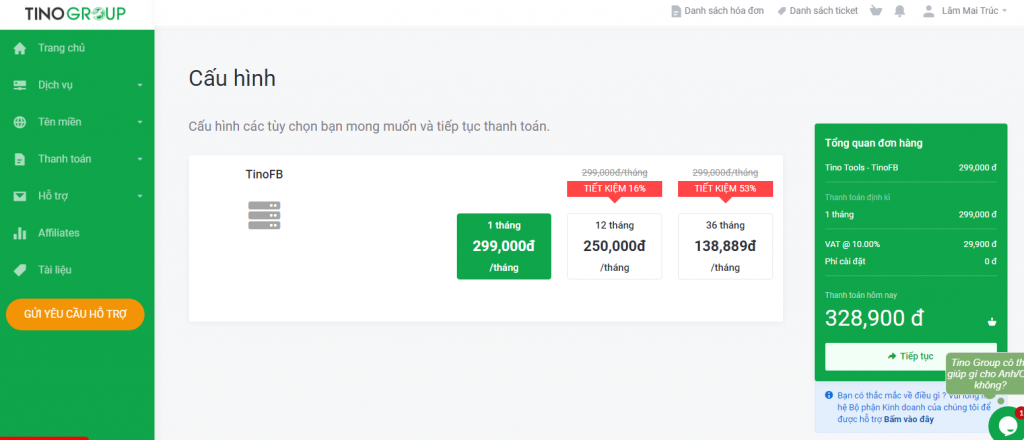Select the 1 tháng billing option
This screenshot has height=440, width=1024.
pyautogui.click(x=504, y=246)
